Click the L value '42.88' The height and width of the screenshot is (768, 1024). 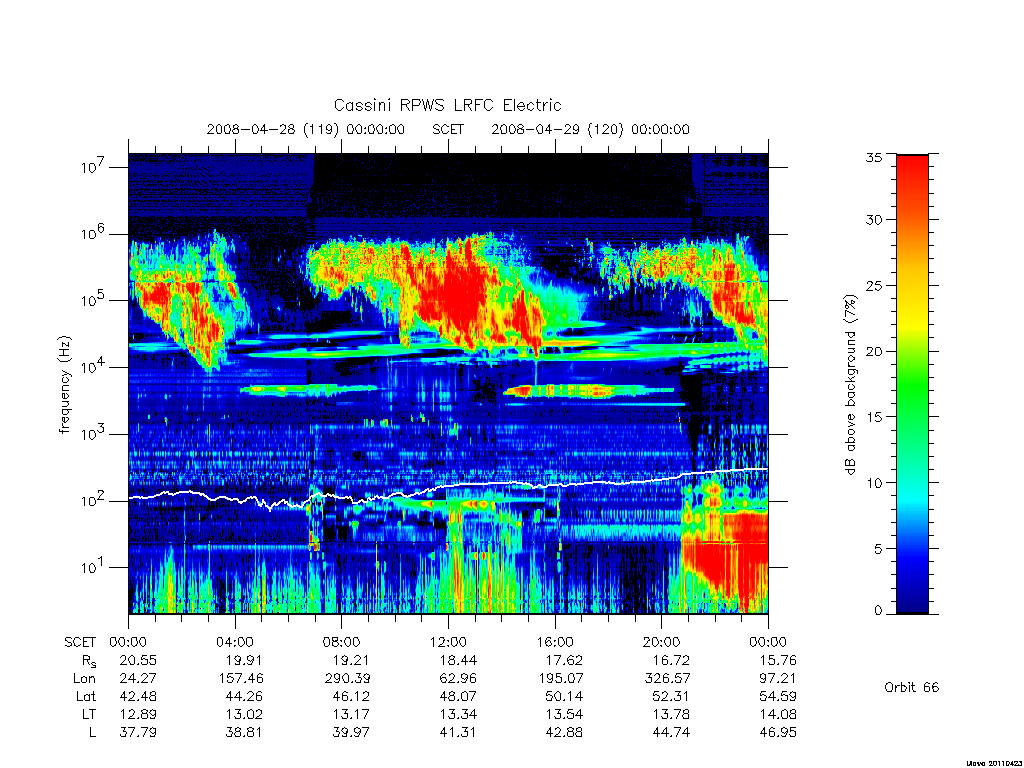(564, 732)
